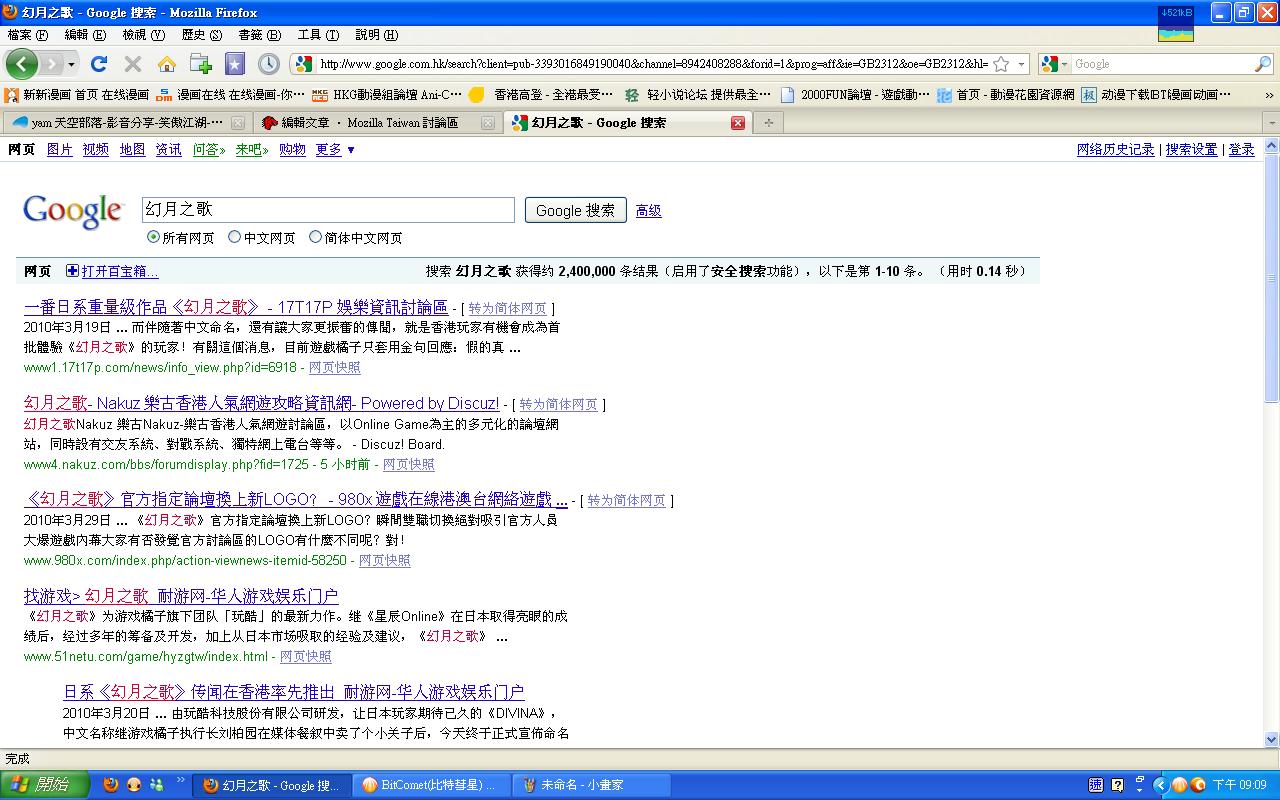
Task: Reload the current page
Action: [98, 64]
